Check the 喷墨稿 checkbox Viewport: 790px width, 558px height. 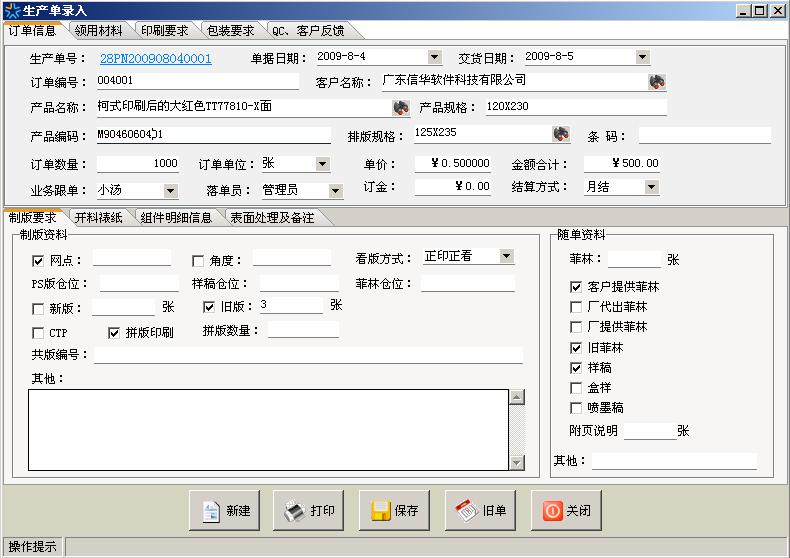click(576, 408)
